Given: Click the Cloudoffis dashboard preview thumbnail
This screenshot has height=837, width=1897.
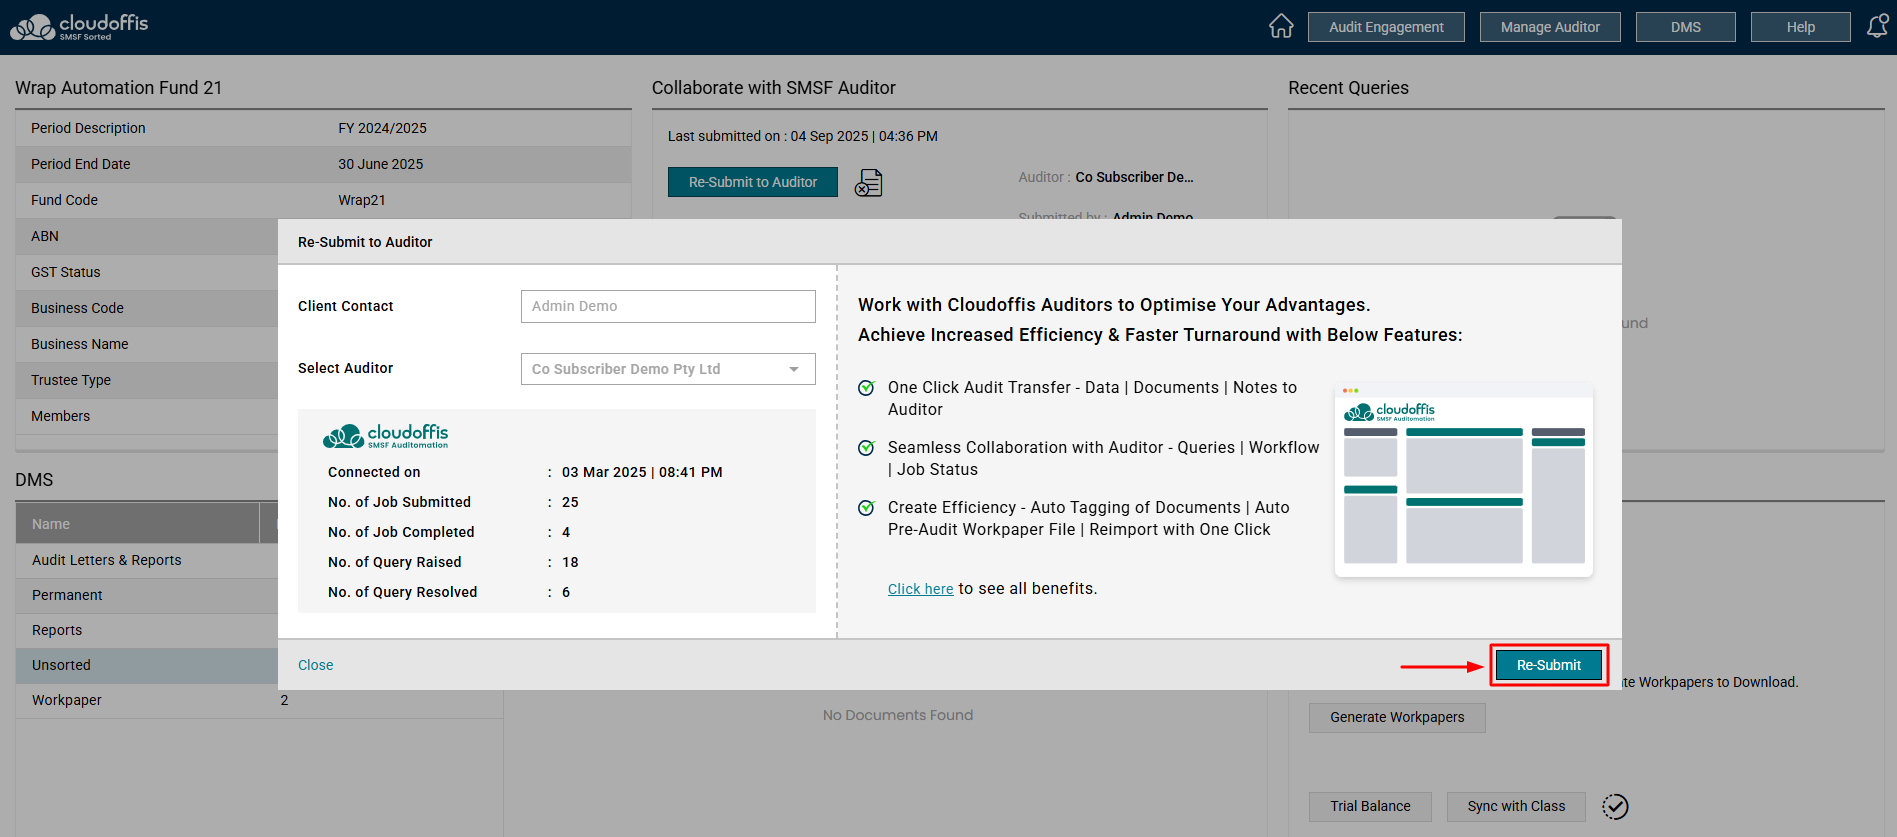Looking at the screenshot, I should click(x=1463, y=481).
